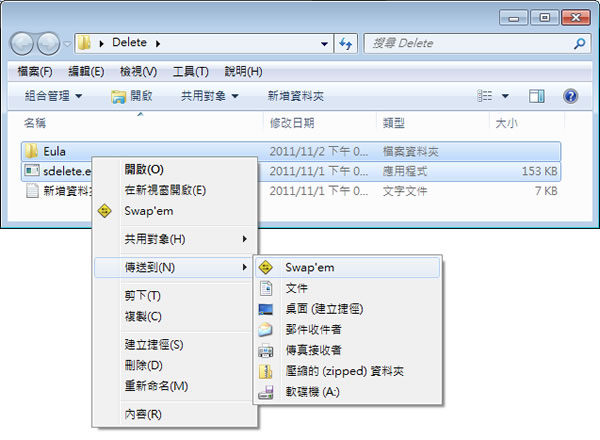This screenshot has width=600, height=440.
Task: Open recent pages dropdown beside Forward button
Action: [67, 44]
